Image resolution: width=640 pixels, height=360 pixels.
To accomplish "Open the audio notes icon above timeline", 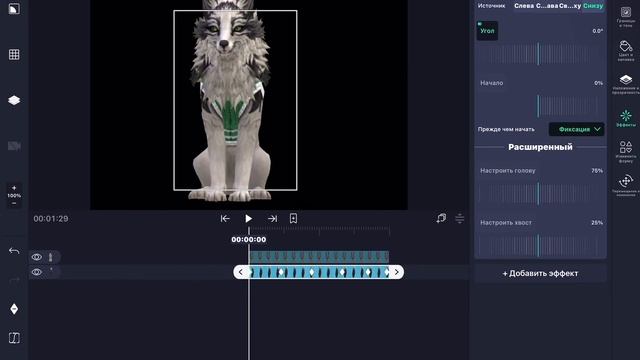I will [441, 218].
